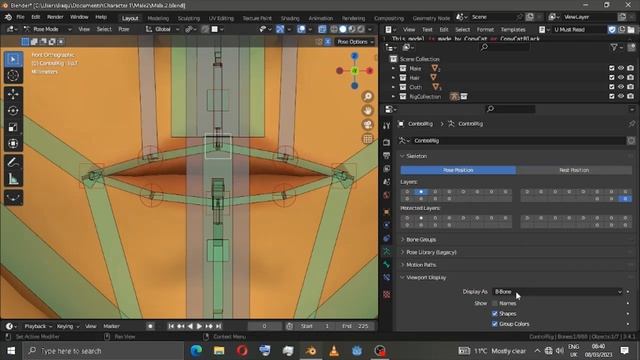Jump to timeline end frame button
The height and width of the screenshot is (360, 640).
tap(219, 326)
